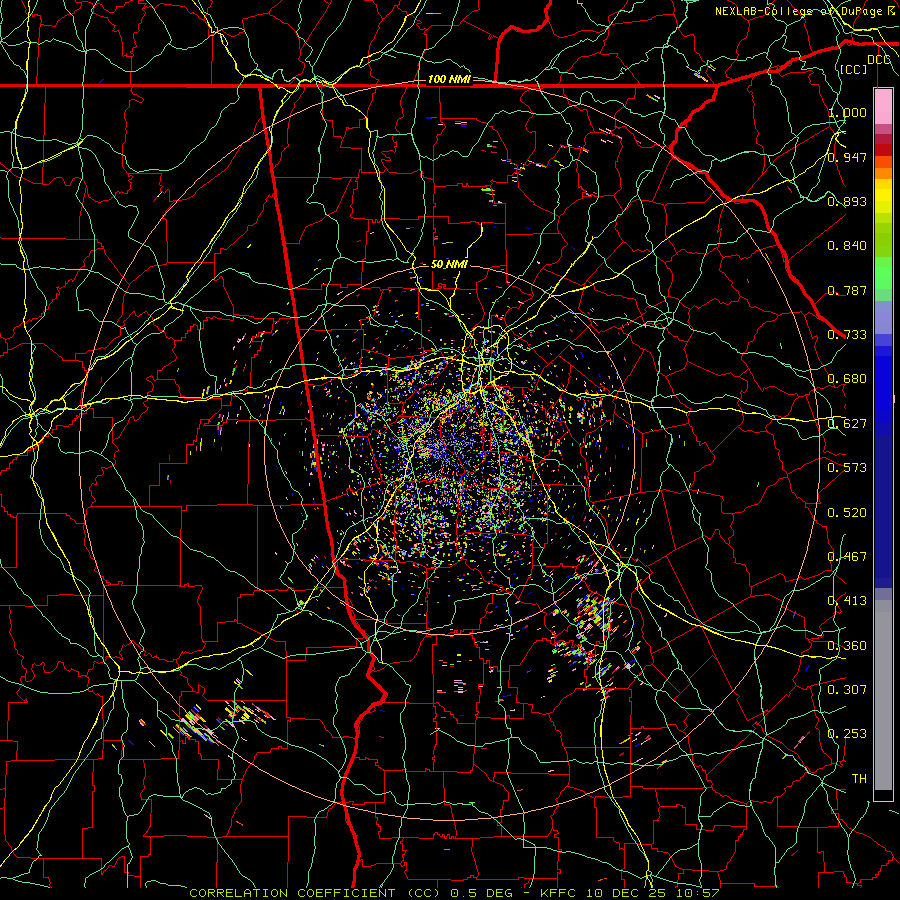Click the 0.627 scale value
Viewport: 900px width, 900px height.
pos(847,423)
